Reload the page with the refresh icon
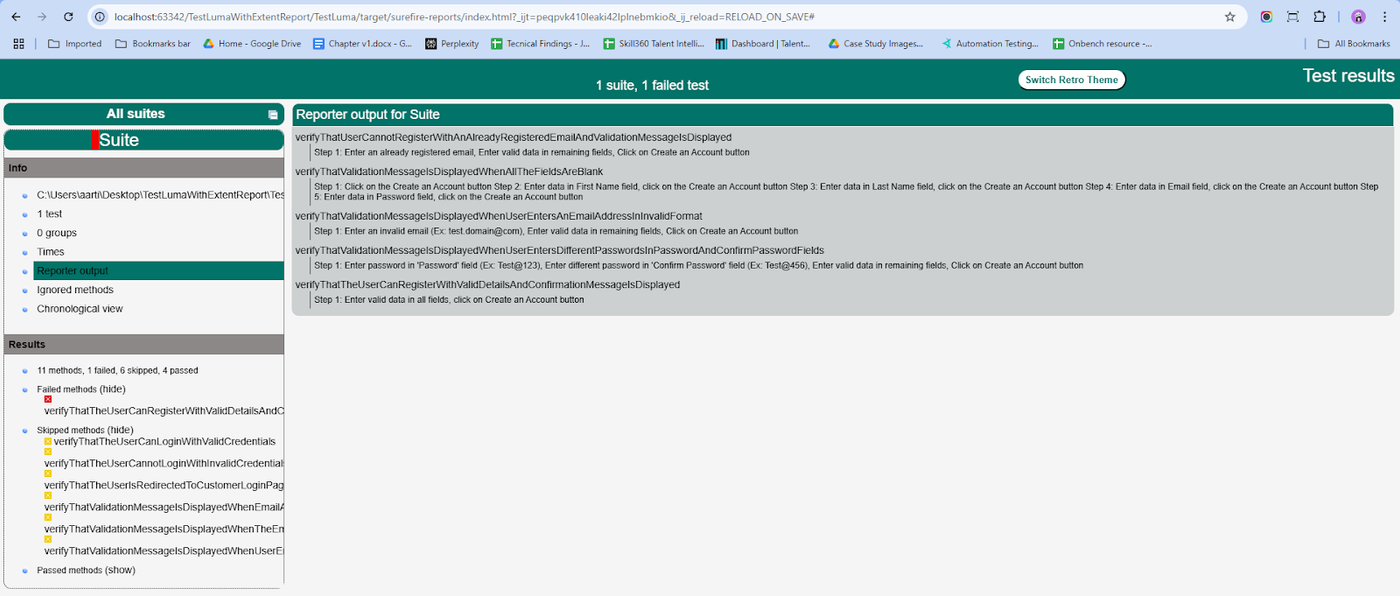 click(x=68, y=17)
